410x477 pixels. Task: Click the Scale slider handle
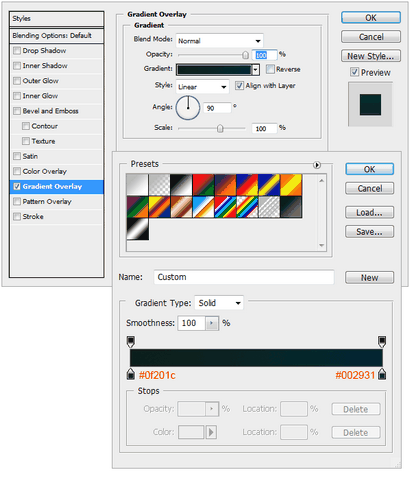(220, 128)
